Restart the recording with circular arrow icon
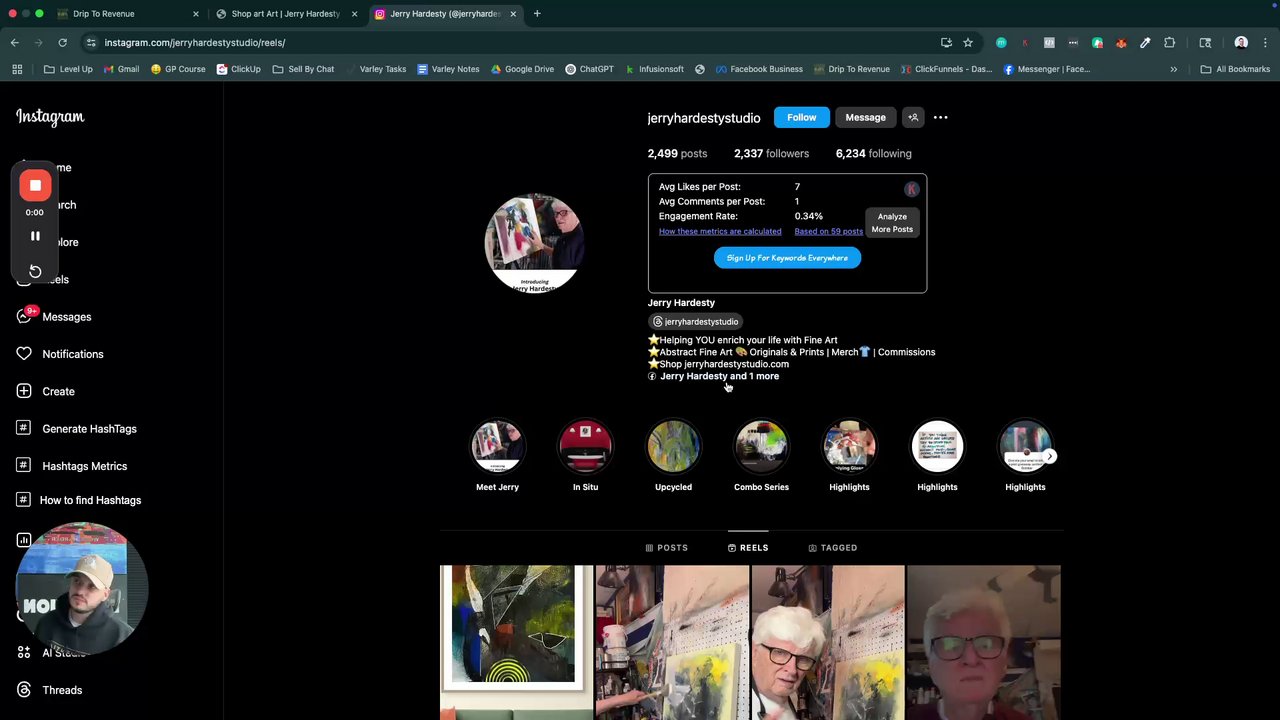This screenshot has height=720, width=1280. point(35,271)
